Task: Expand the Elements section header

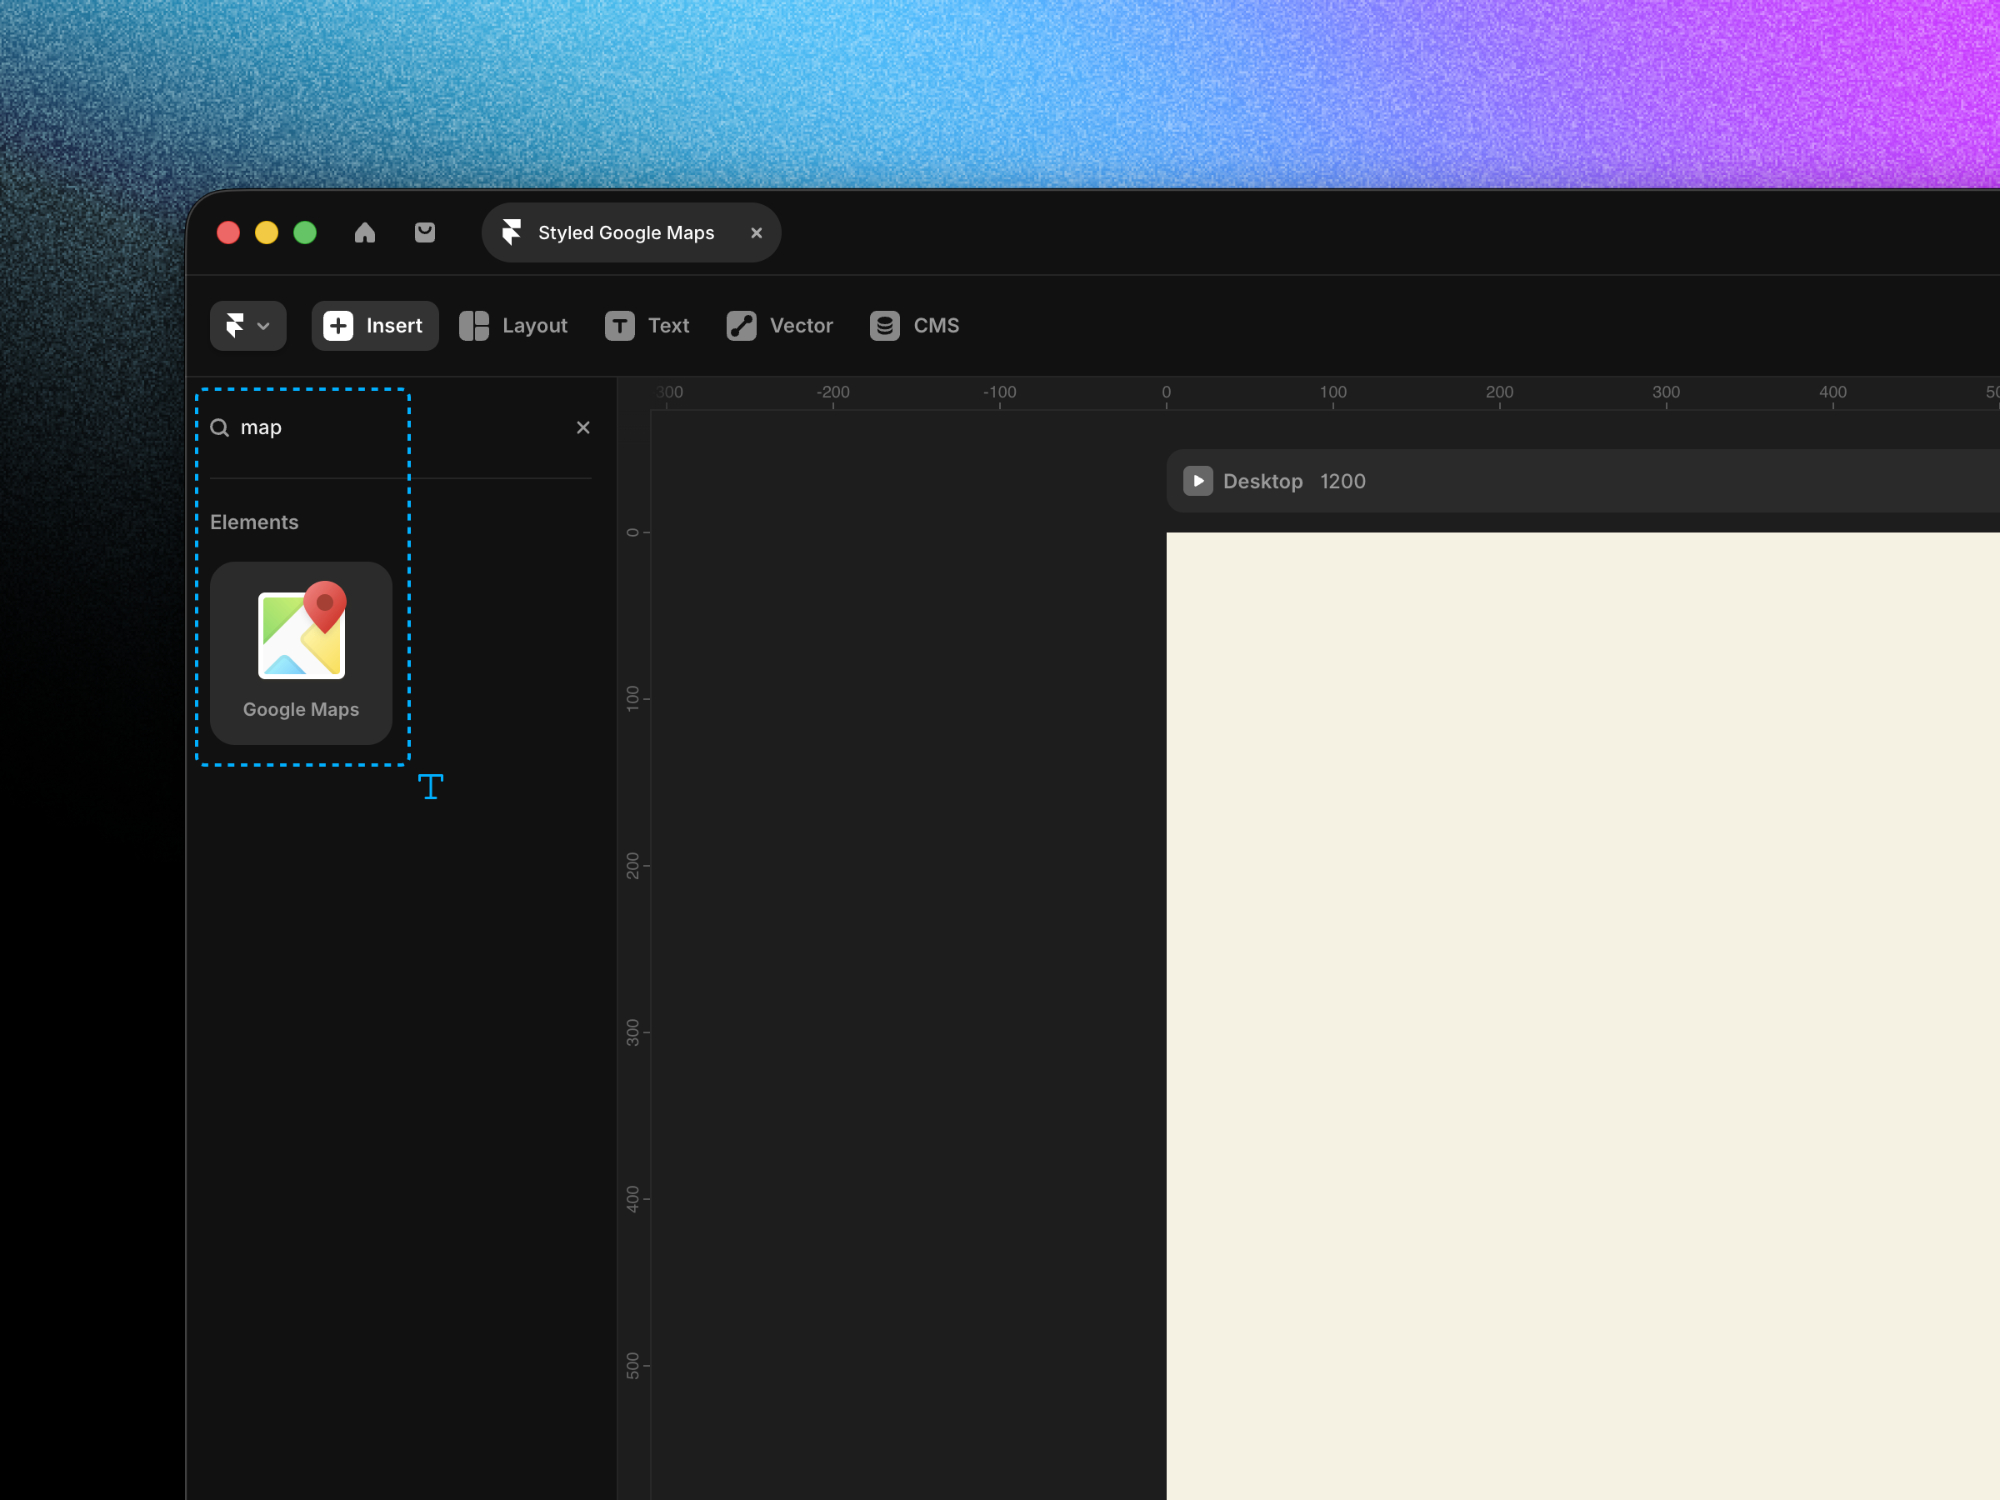Action: pyautogui.click(x=254, y=521)
